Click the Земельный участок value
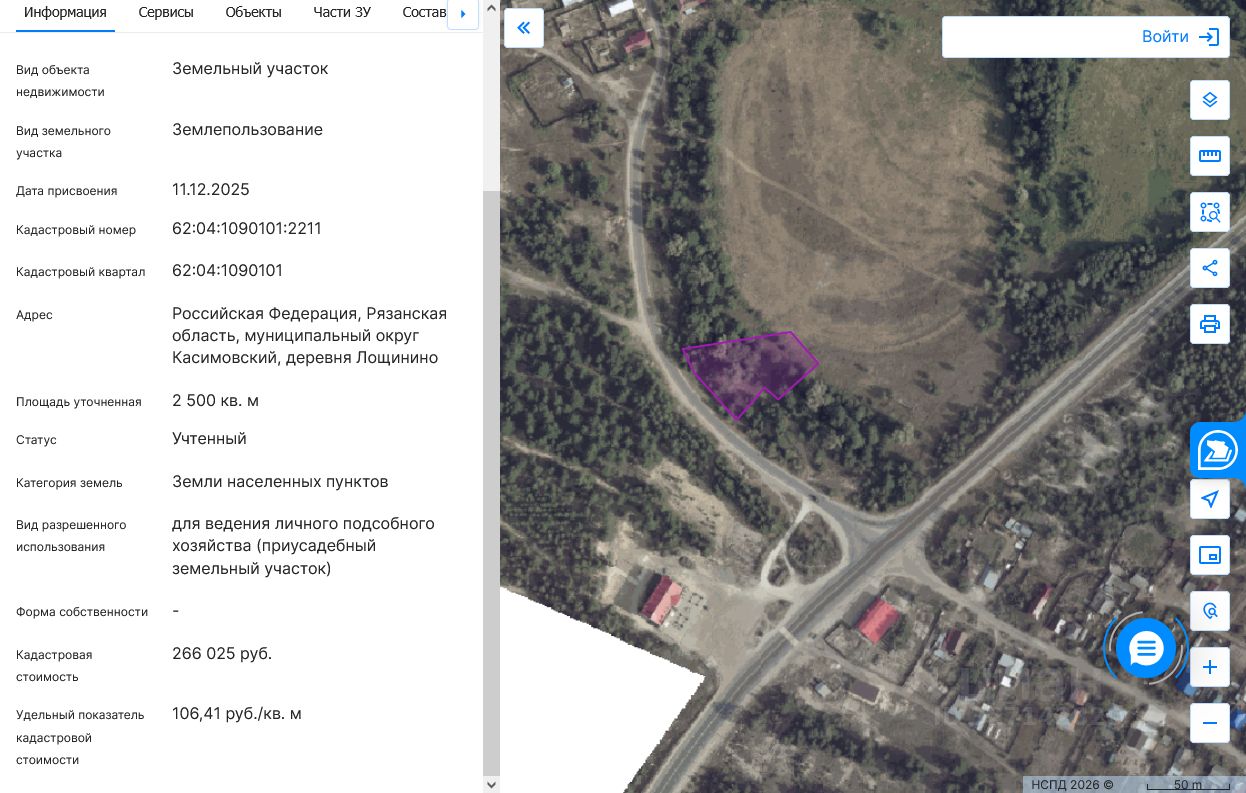The width and height of the screenshot is (1246, 793). (250, 69)
